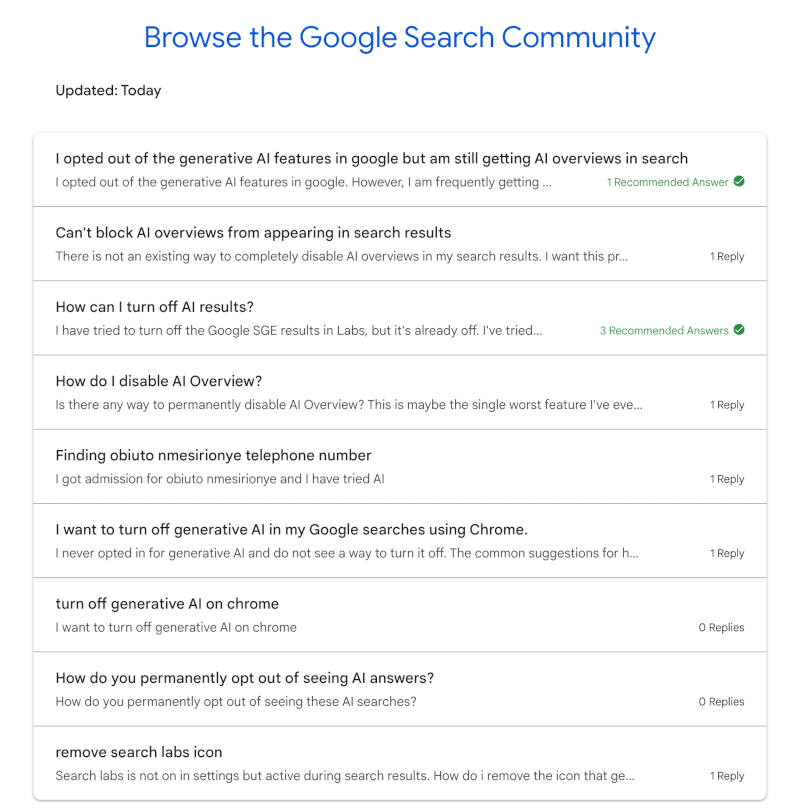Click '1 Recommended Answer' label
The image size is (800, 809).
(x=667, y=182)
